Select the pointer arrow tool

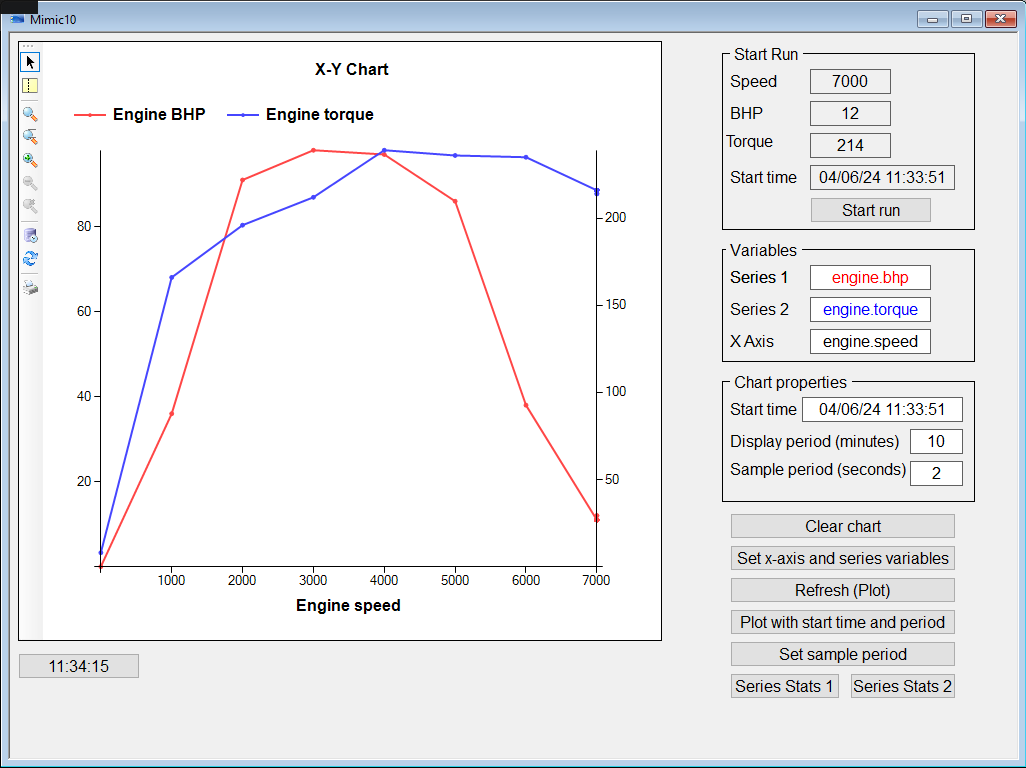(x=29, y=61)
